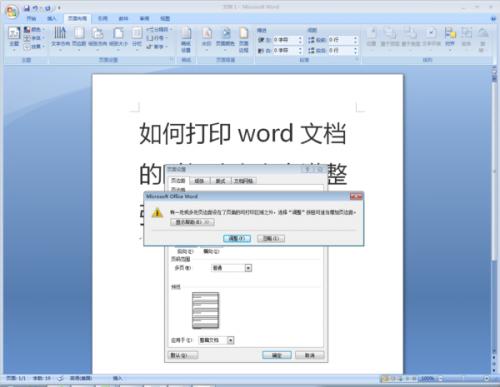The width and height of the screenshot is (500, 387).
Task: Open theme Colors menu
Action: coord(33,30)
